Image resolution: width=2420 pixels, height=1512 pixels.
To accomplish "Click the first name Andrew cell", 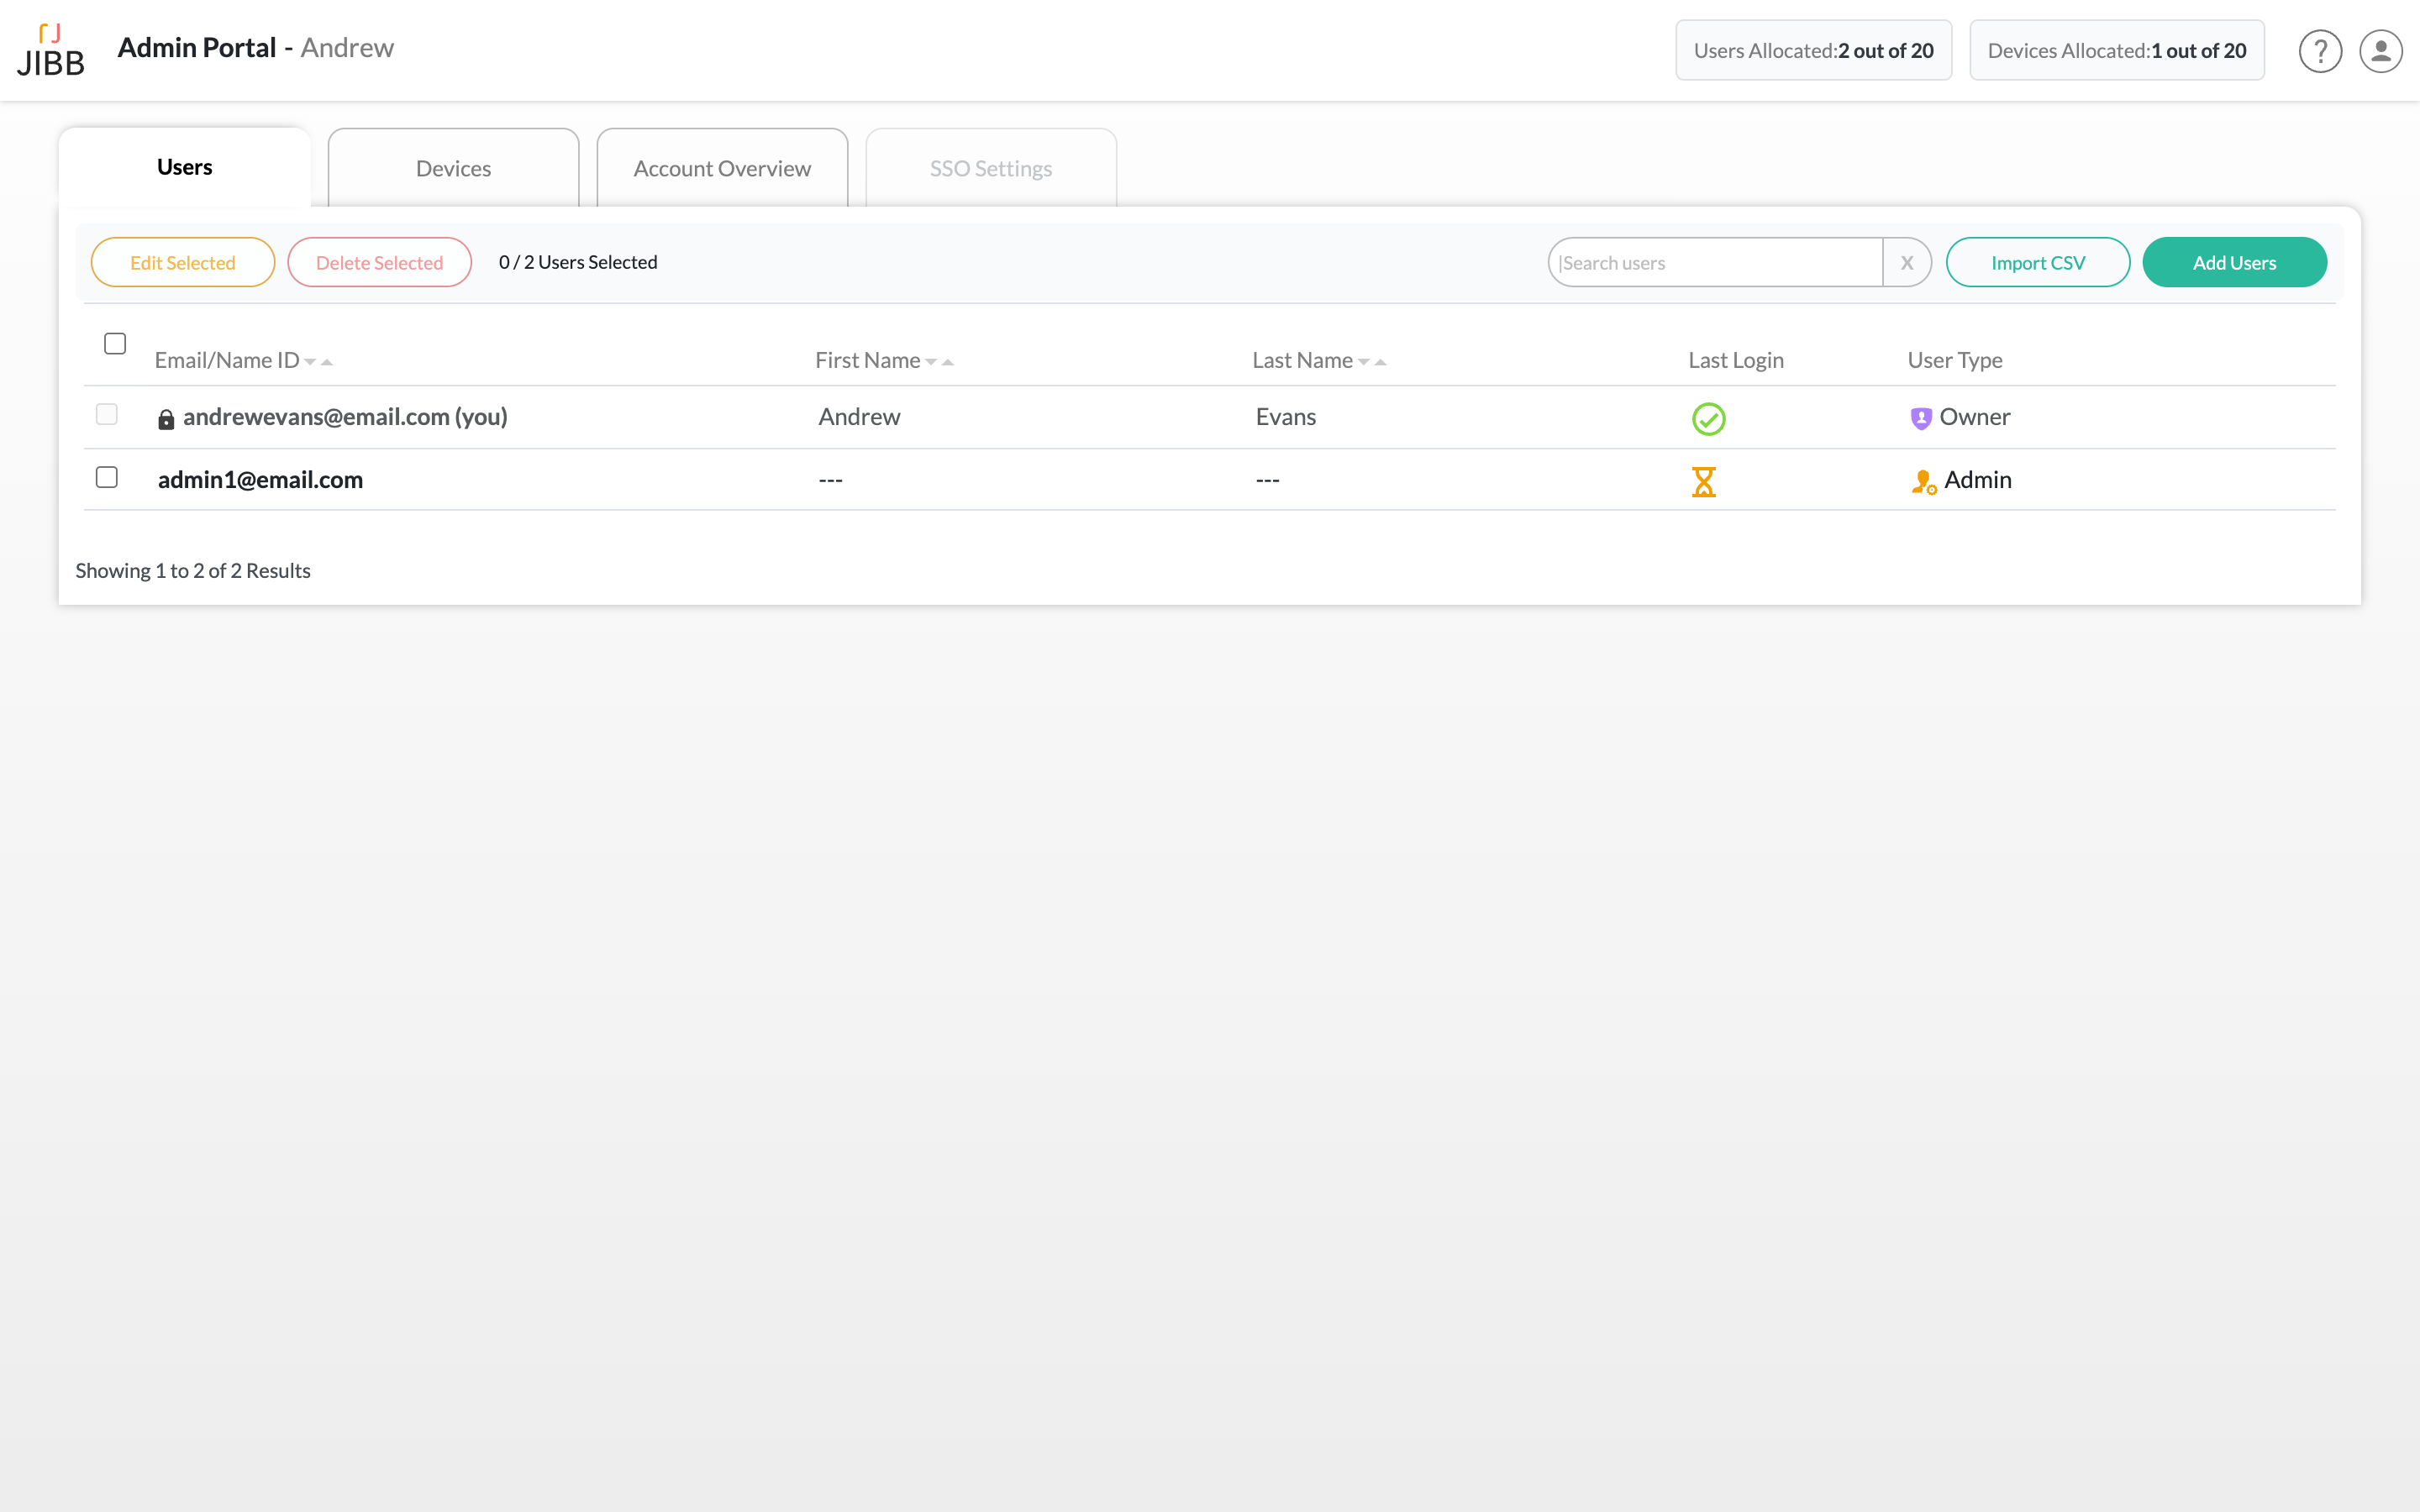I will pos(859,417).
